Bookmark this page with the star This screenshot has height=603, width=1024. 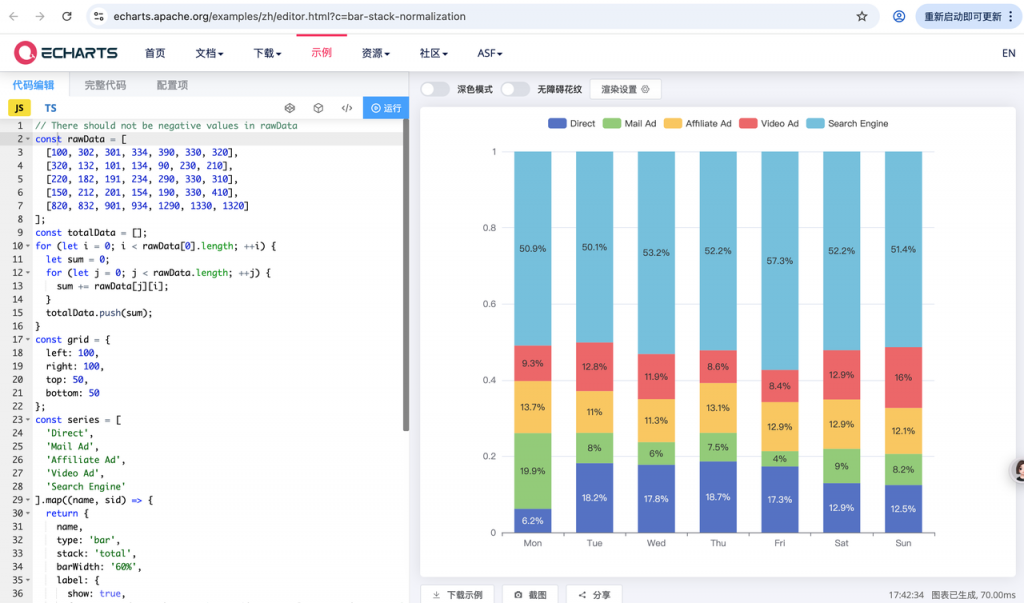point(862,16)
